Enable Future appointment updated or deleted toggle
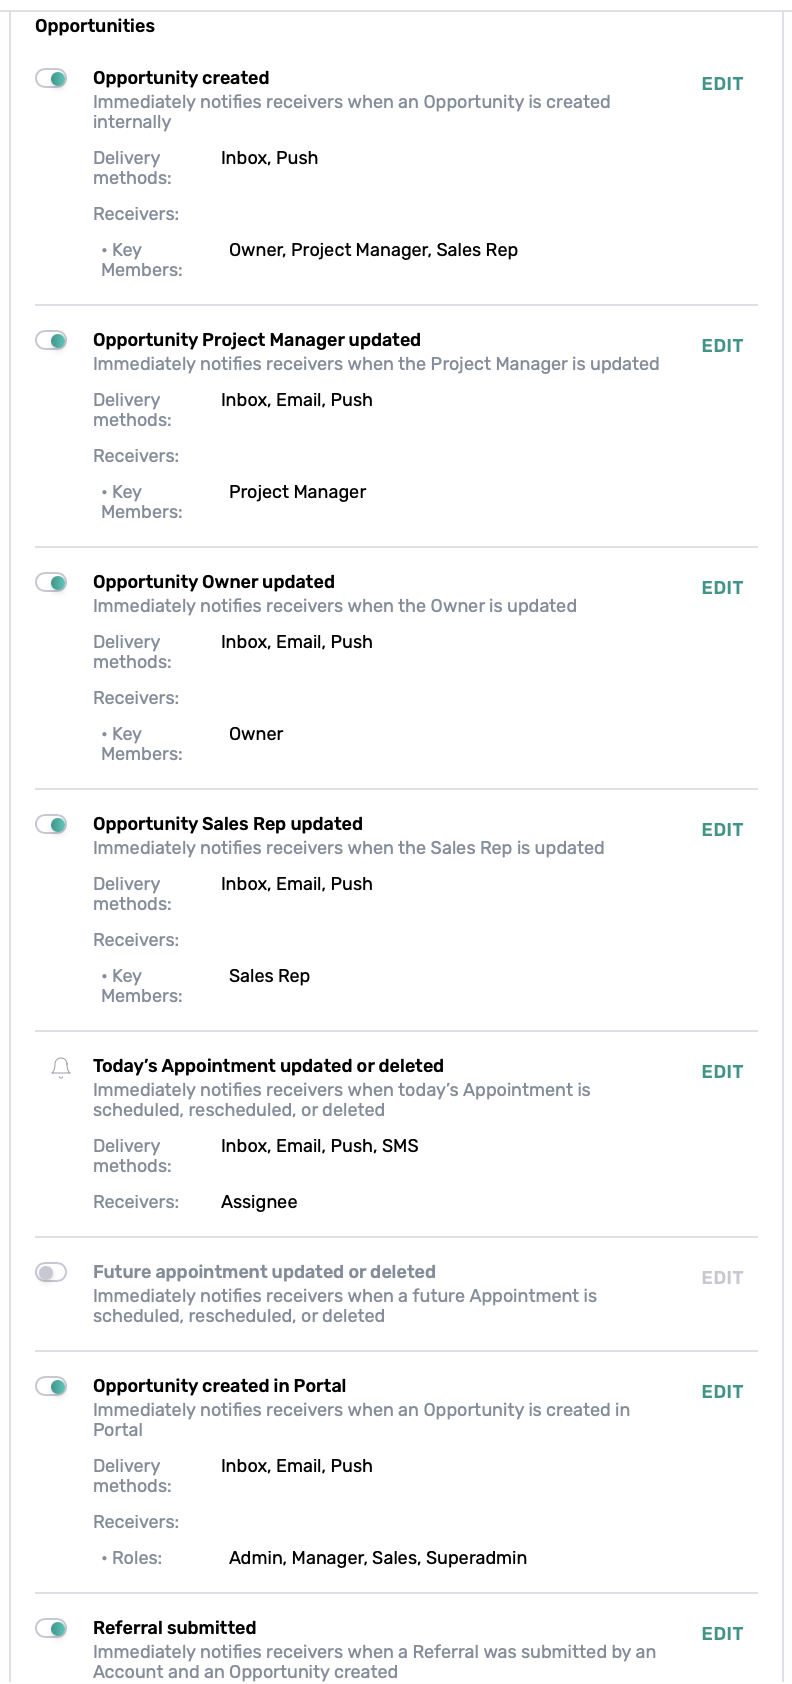Viewport: 792px width, 1684px height. click(51, 1272)
